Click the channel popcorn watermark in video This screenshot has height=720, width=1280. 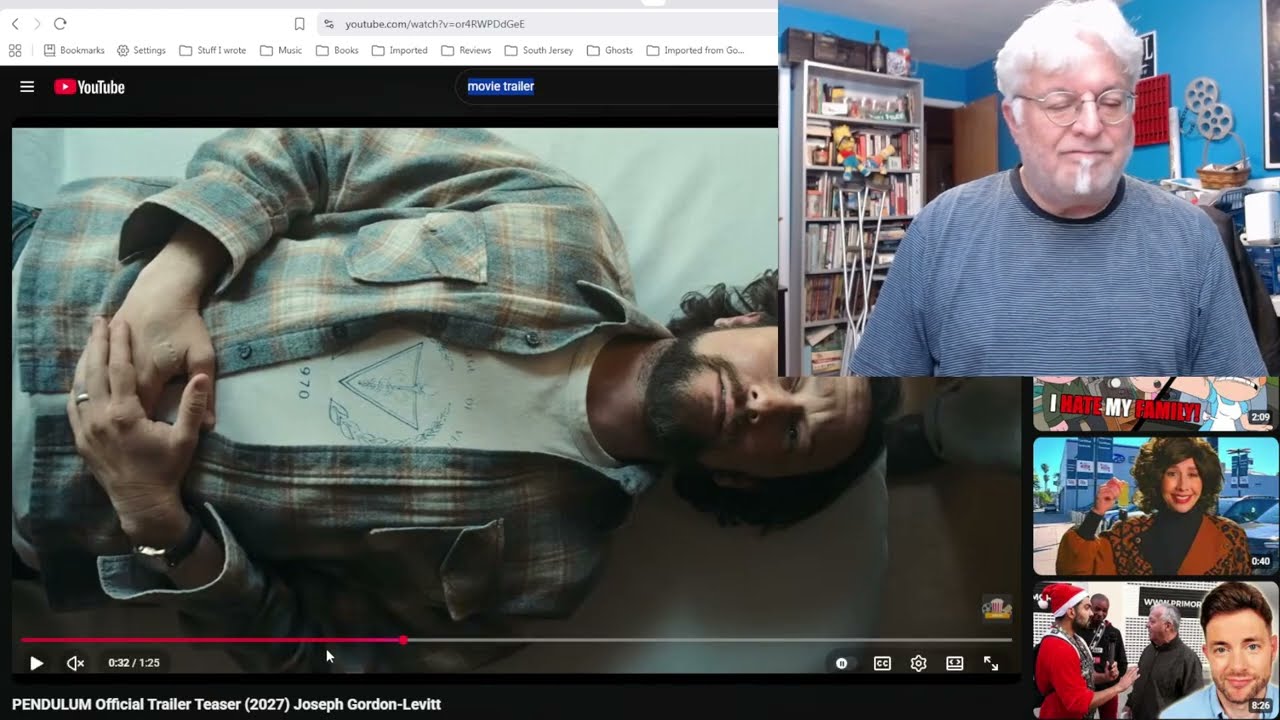(997, 607)
